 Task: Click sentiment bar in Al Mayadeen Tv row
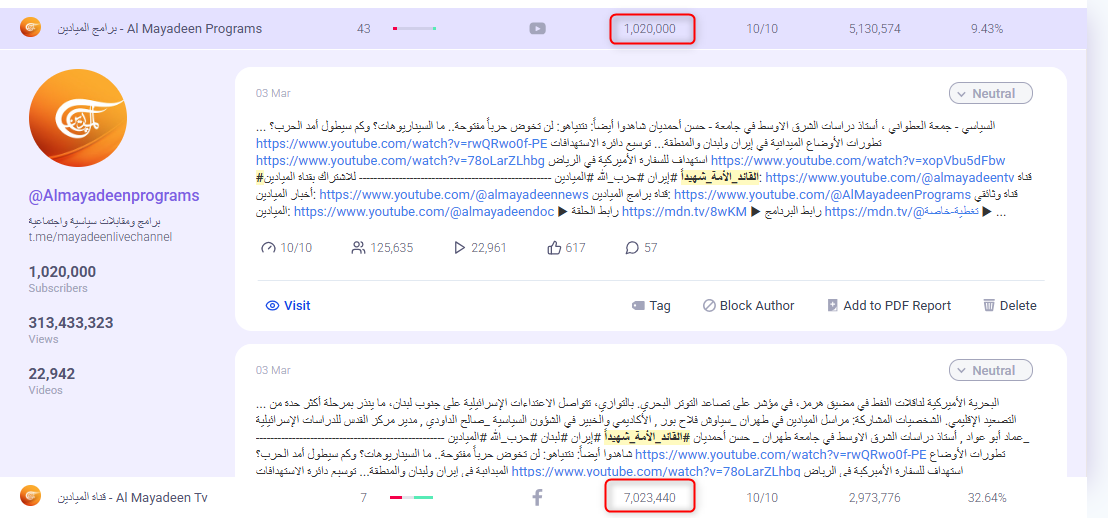pos(411,497)
